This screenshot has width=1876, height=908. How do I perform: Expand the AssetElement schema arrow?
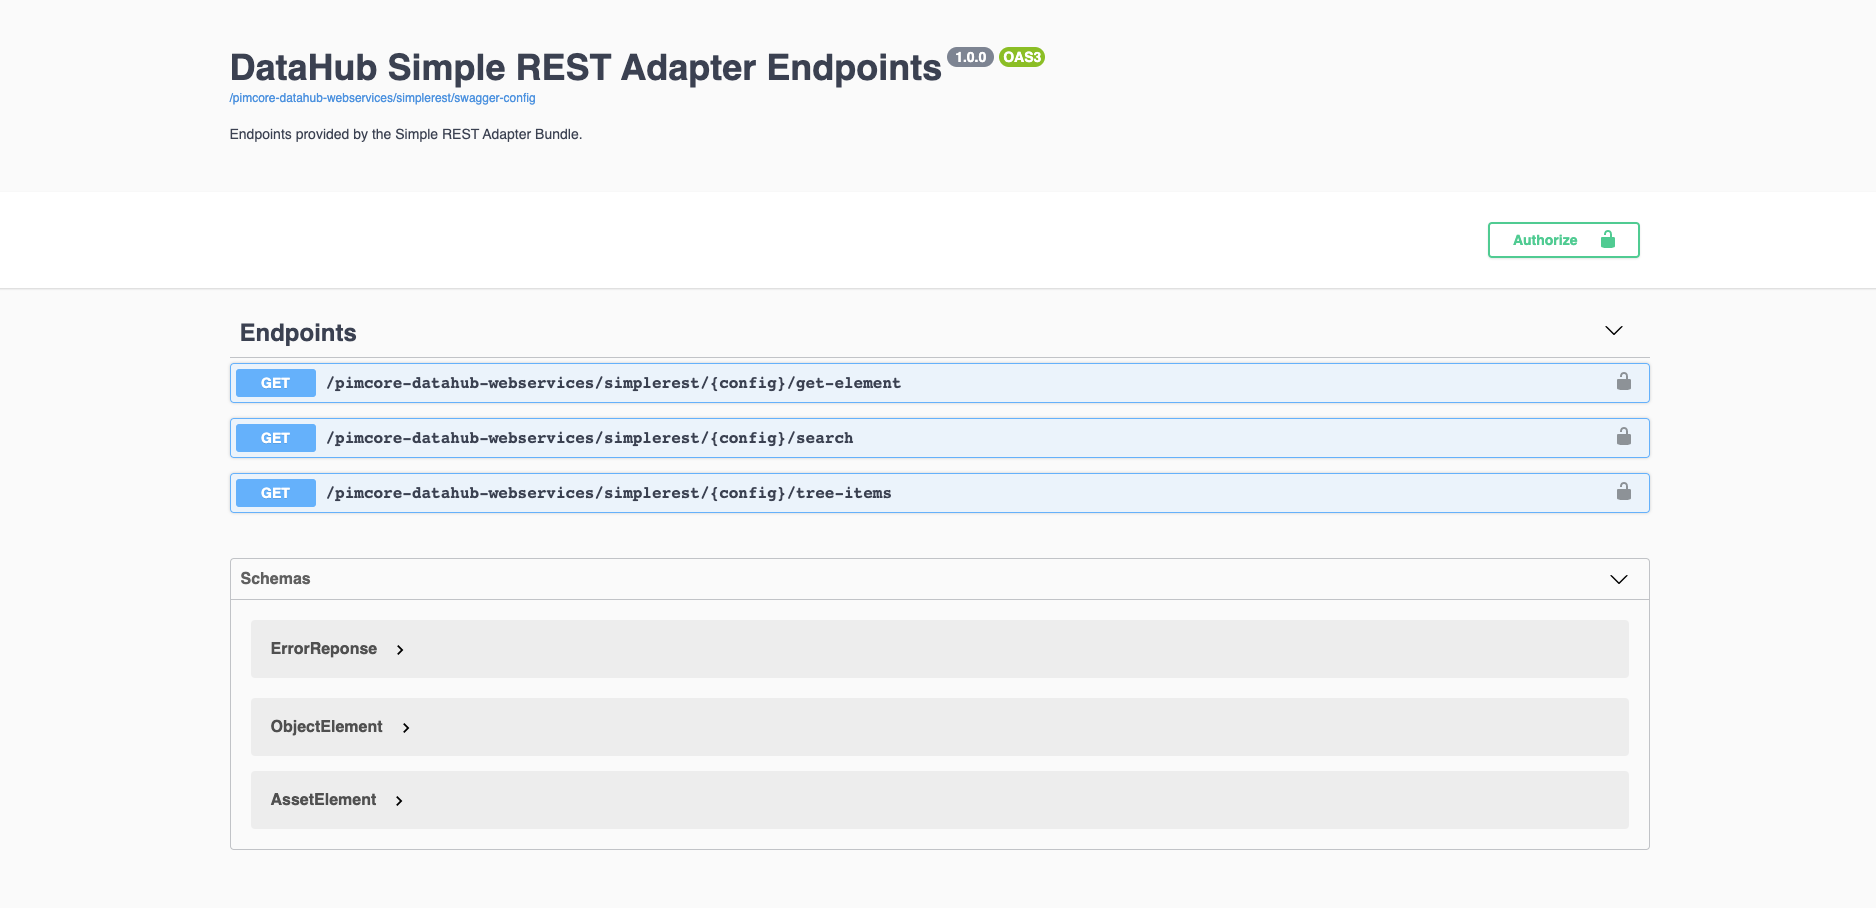click(x=399, y=801)
